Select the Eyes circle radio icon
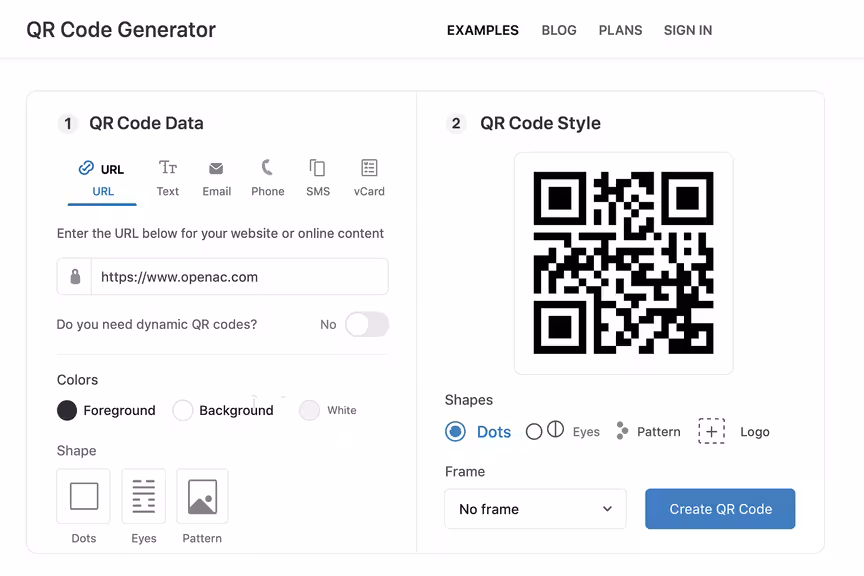Screen dimensions: 864x576 pyautogui.click(x=534, y=432)
